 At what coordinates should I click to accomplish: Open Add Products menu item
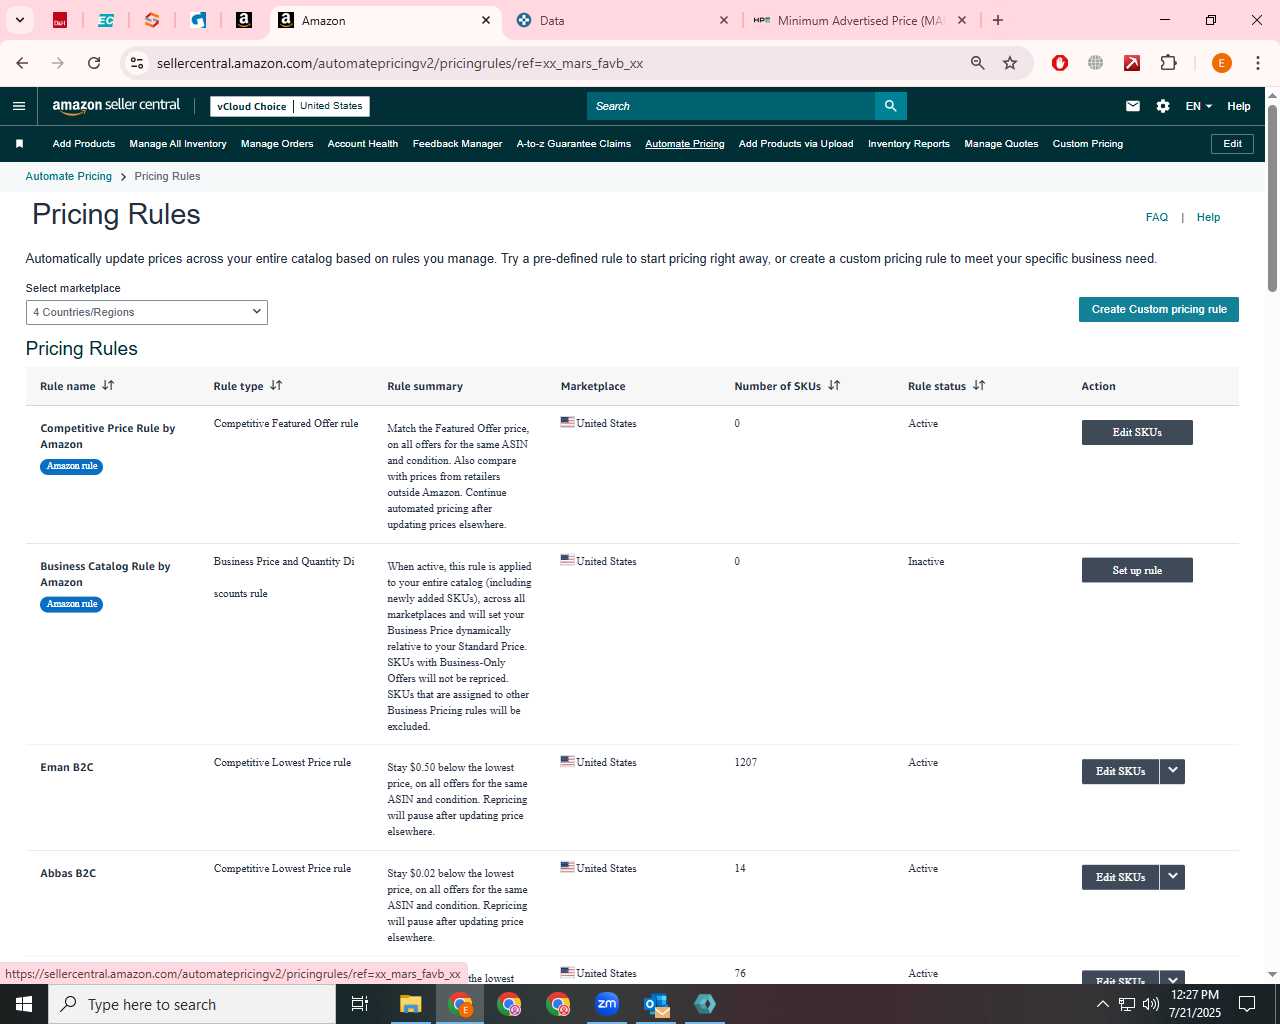84,144
